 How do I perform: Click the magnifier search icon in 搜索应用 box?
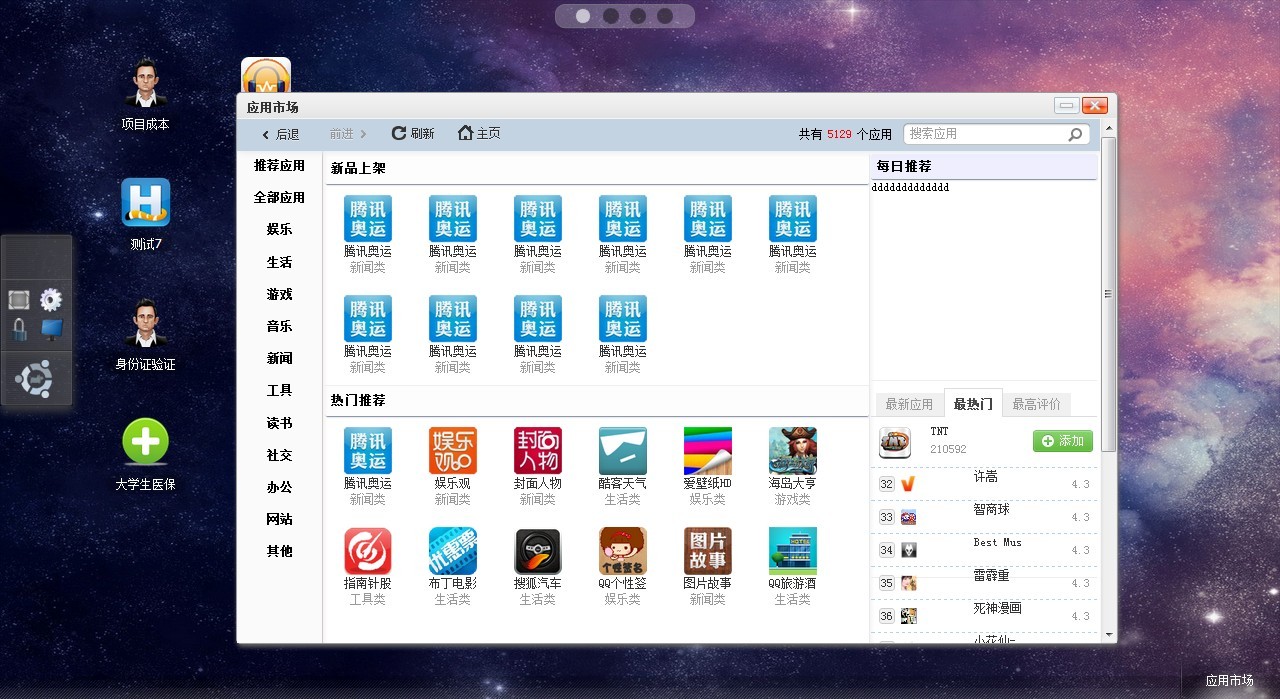click(x=1076, y=134)
